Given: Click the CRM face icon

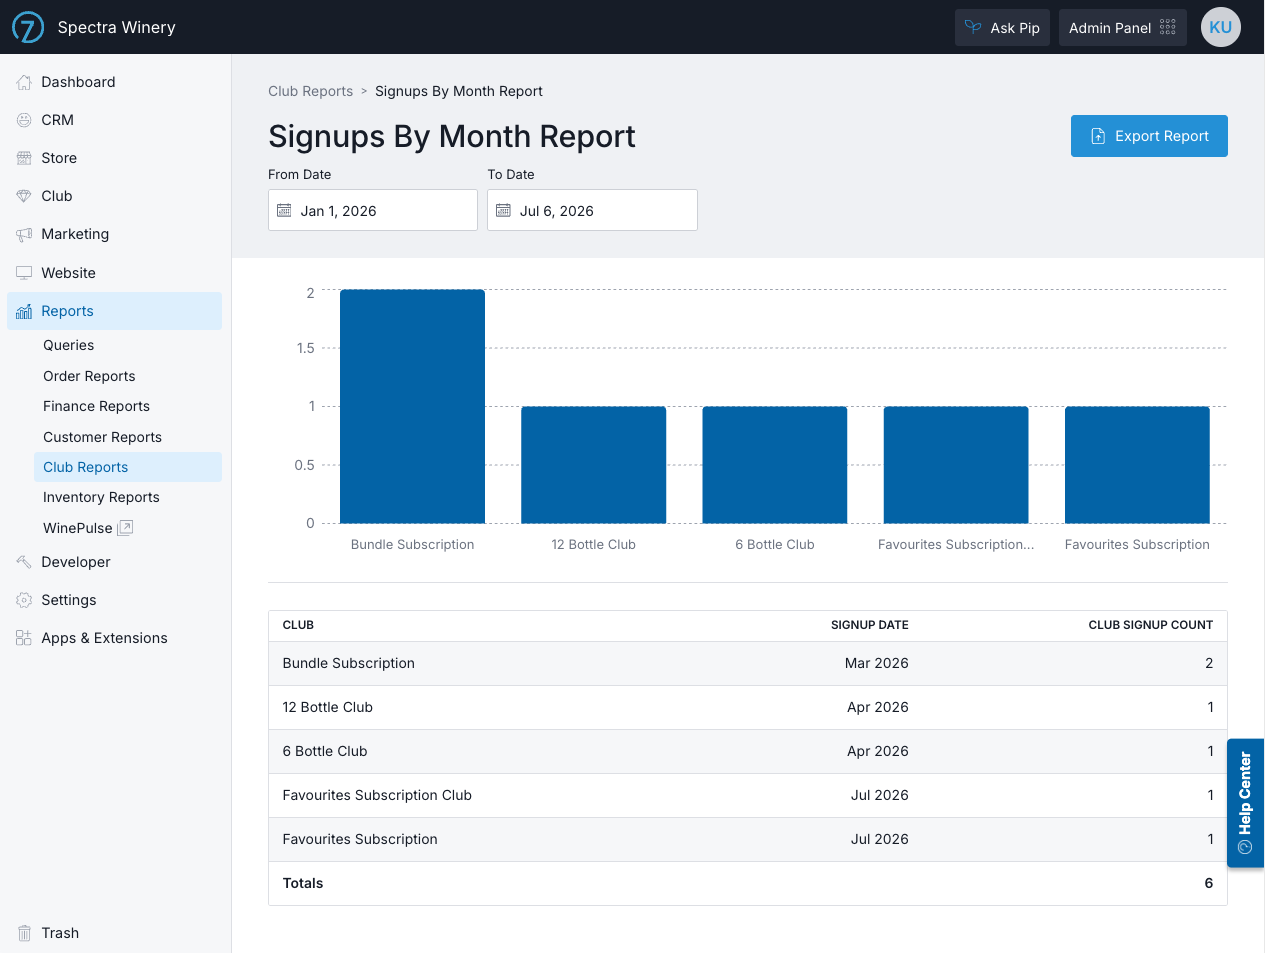Looking at the screenshot, I should (24, 120).
